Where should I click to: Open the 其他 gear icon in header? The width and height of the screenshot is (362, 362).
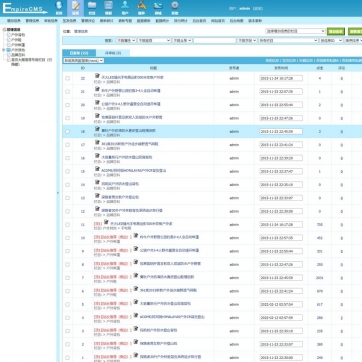(x=175, y=8)
